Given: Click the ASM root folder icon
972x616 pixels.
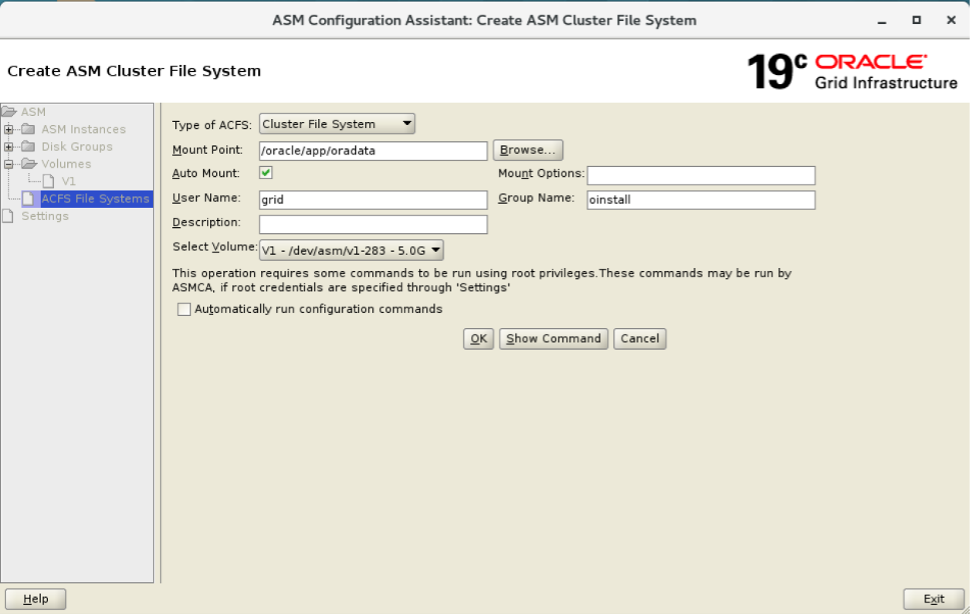Looking at the screenshot, I should click(9, 112).
